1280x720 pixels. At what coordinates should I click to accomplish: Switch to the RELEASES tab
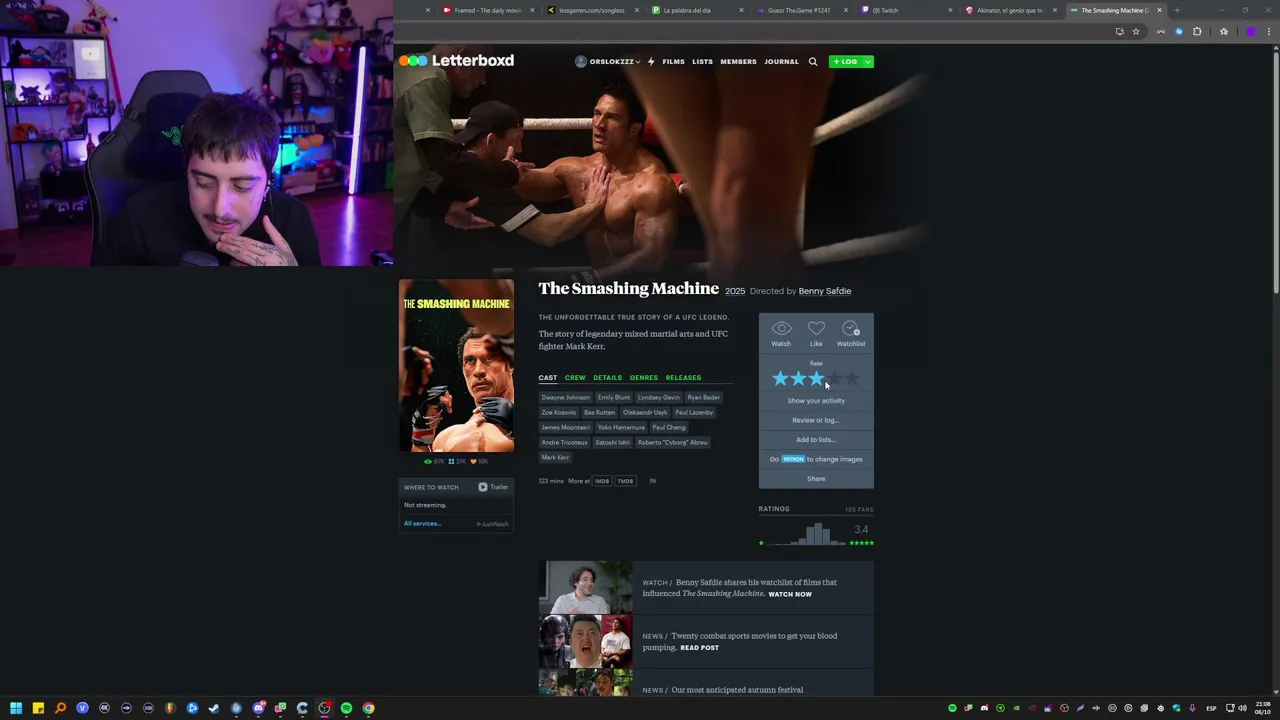(683, 378)
